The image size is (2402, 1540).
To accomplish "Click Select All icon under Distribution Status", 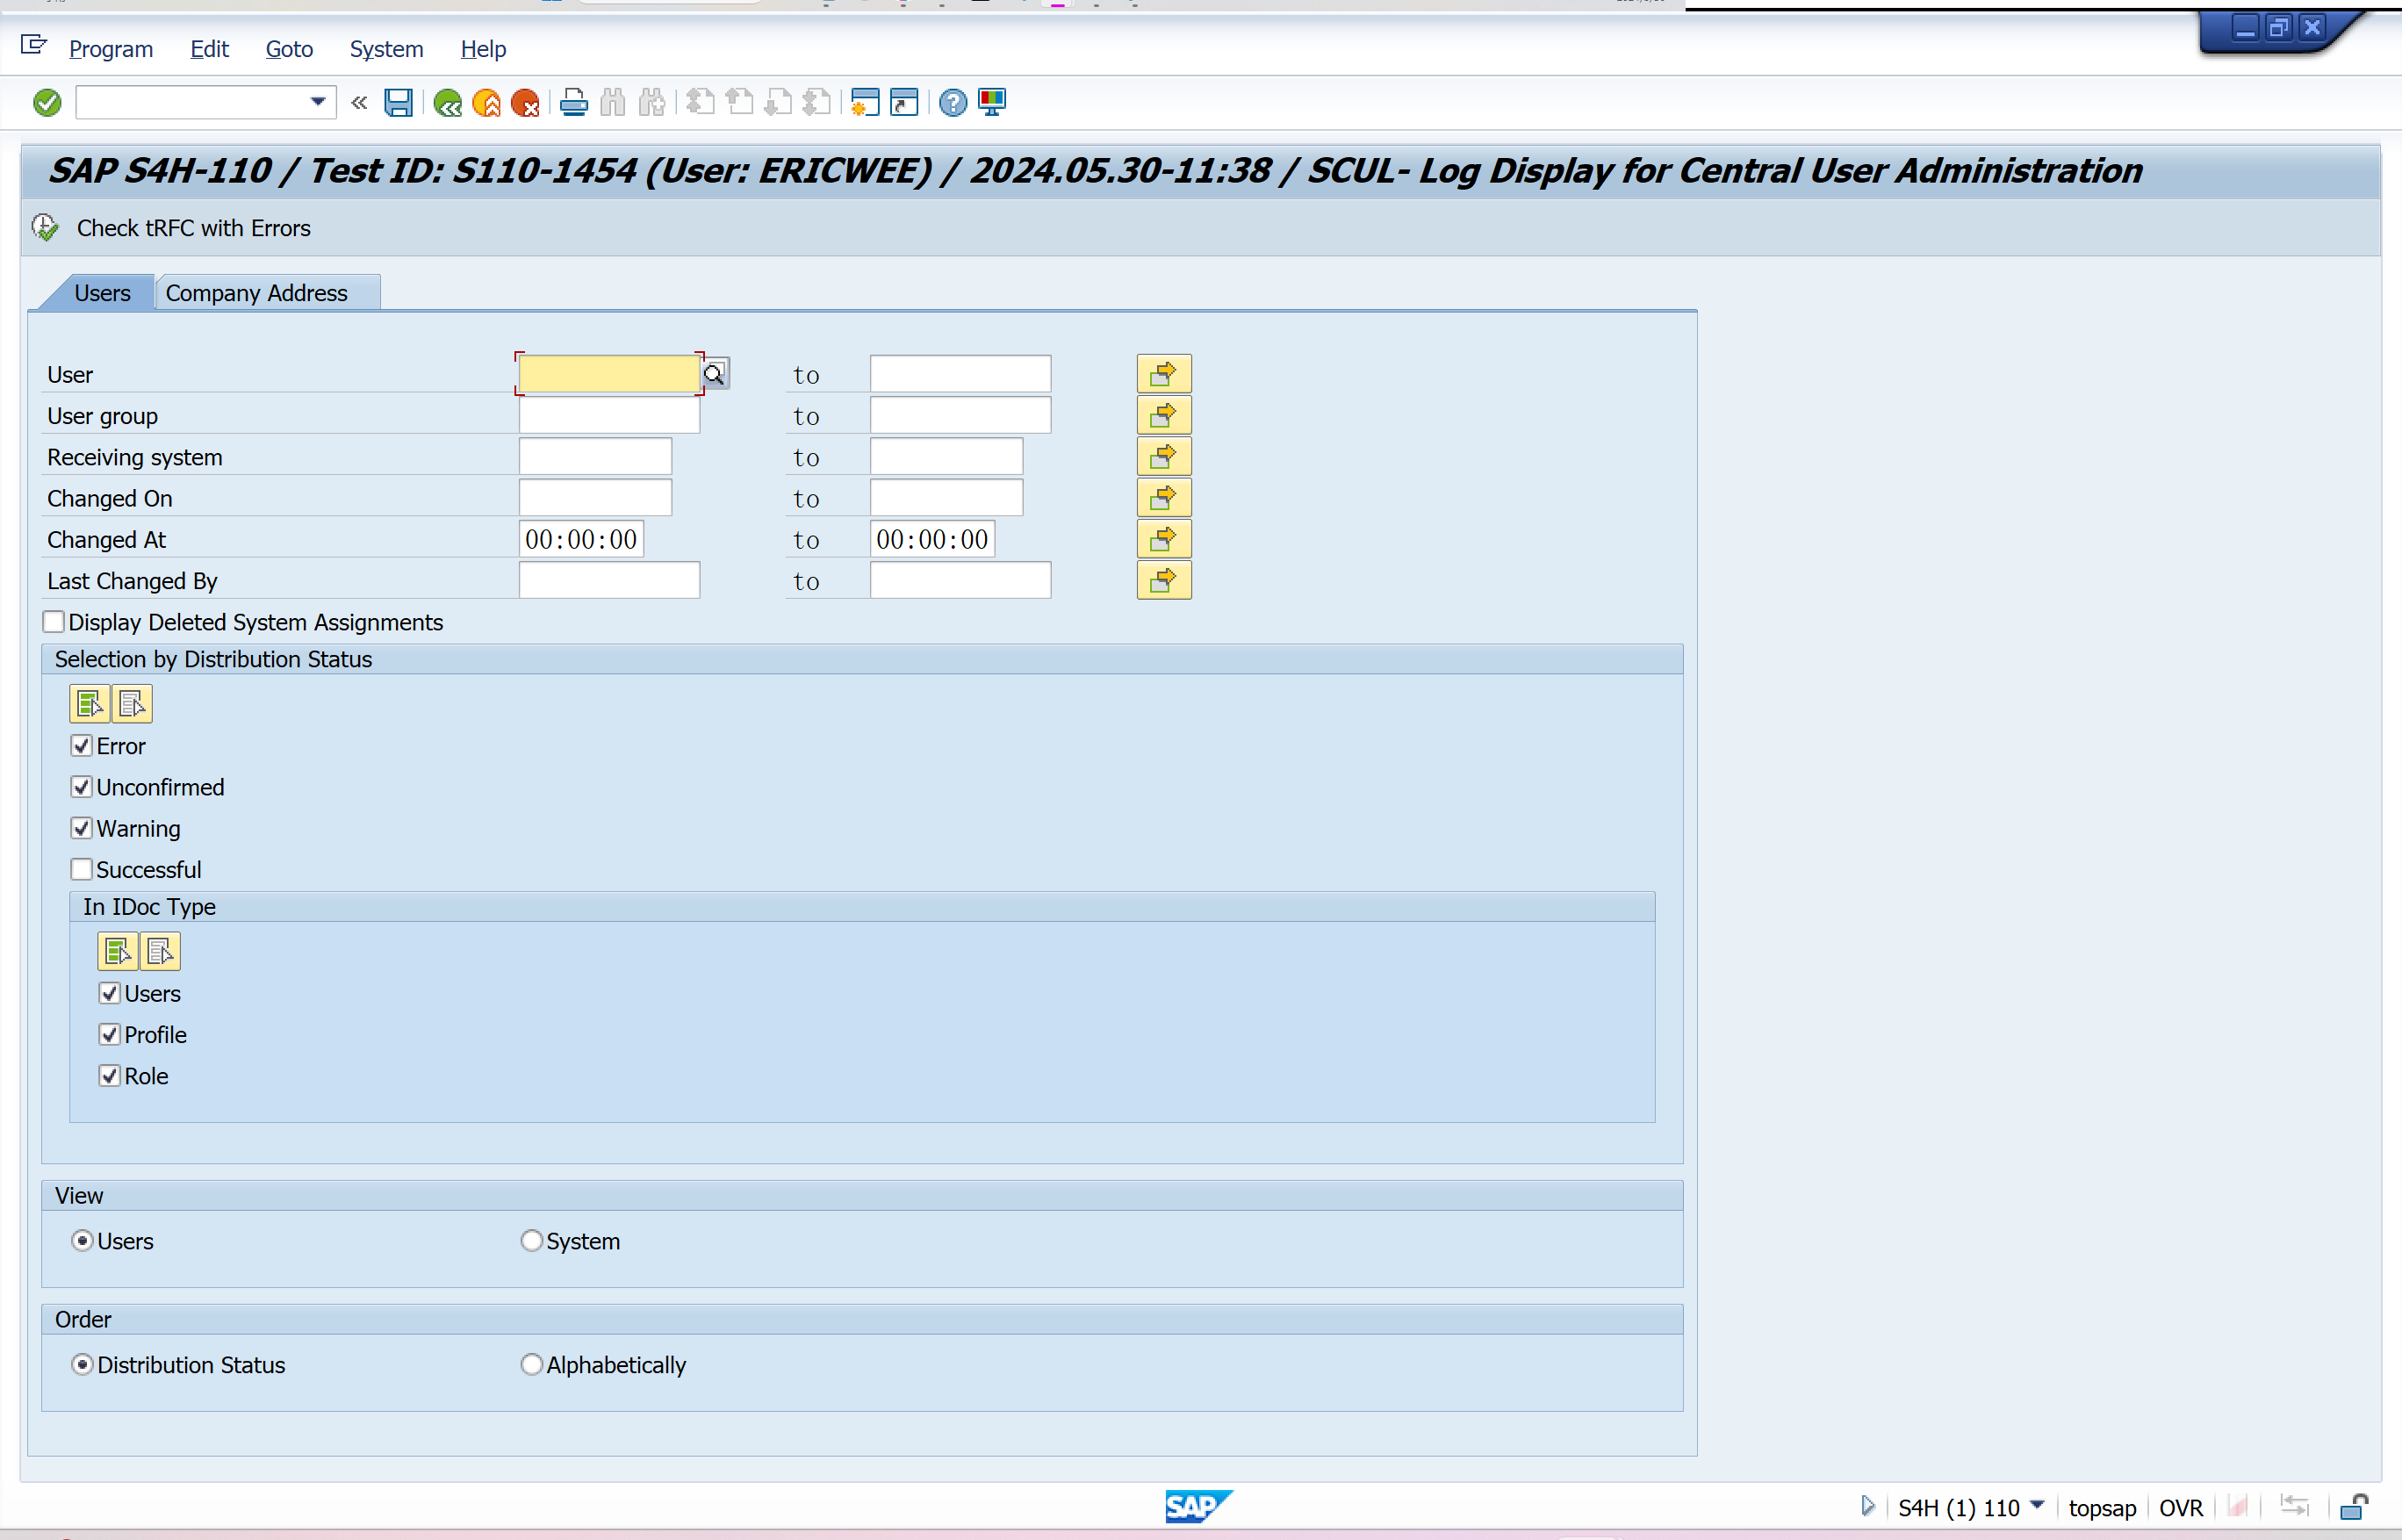I will 89,704.
